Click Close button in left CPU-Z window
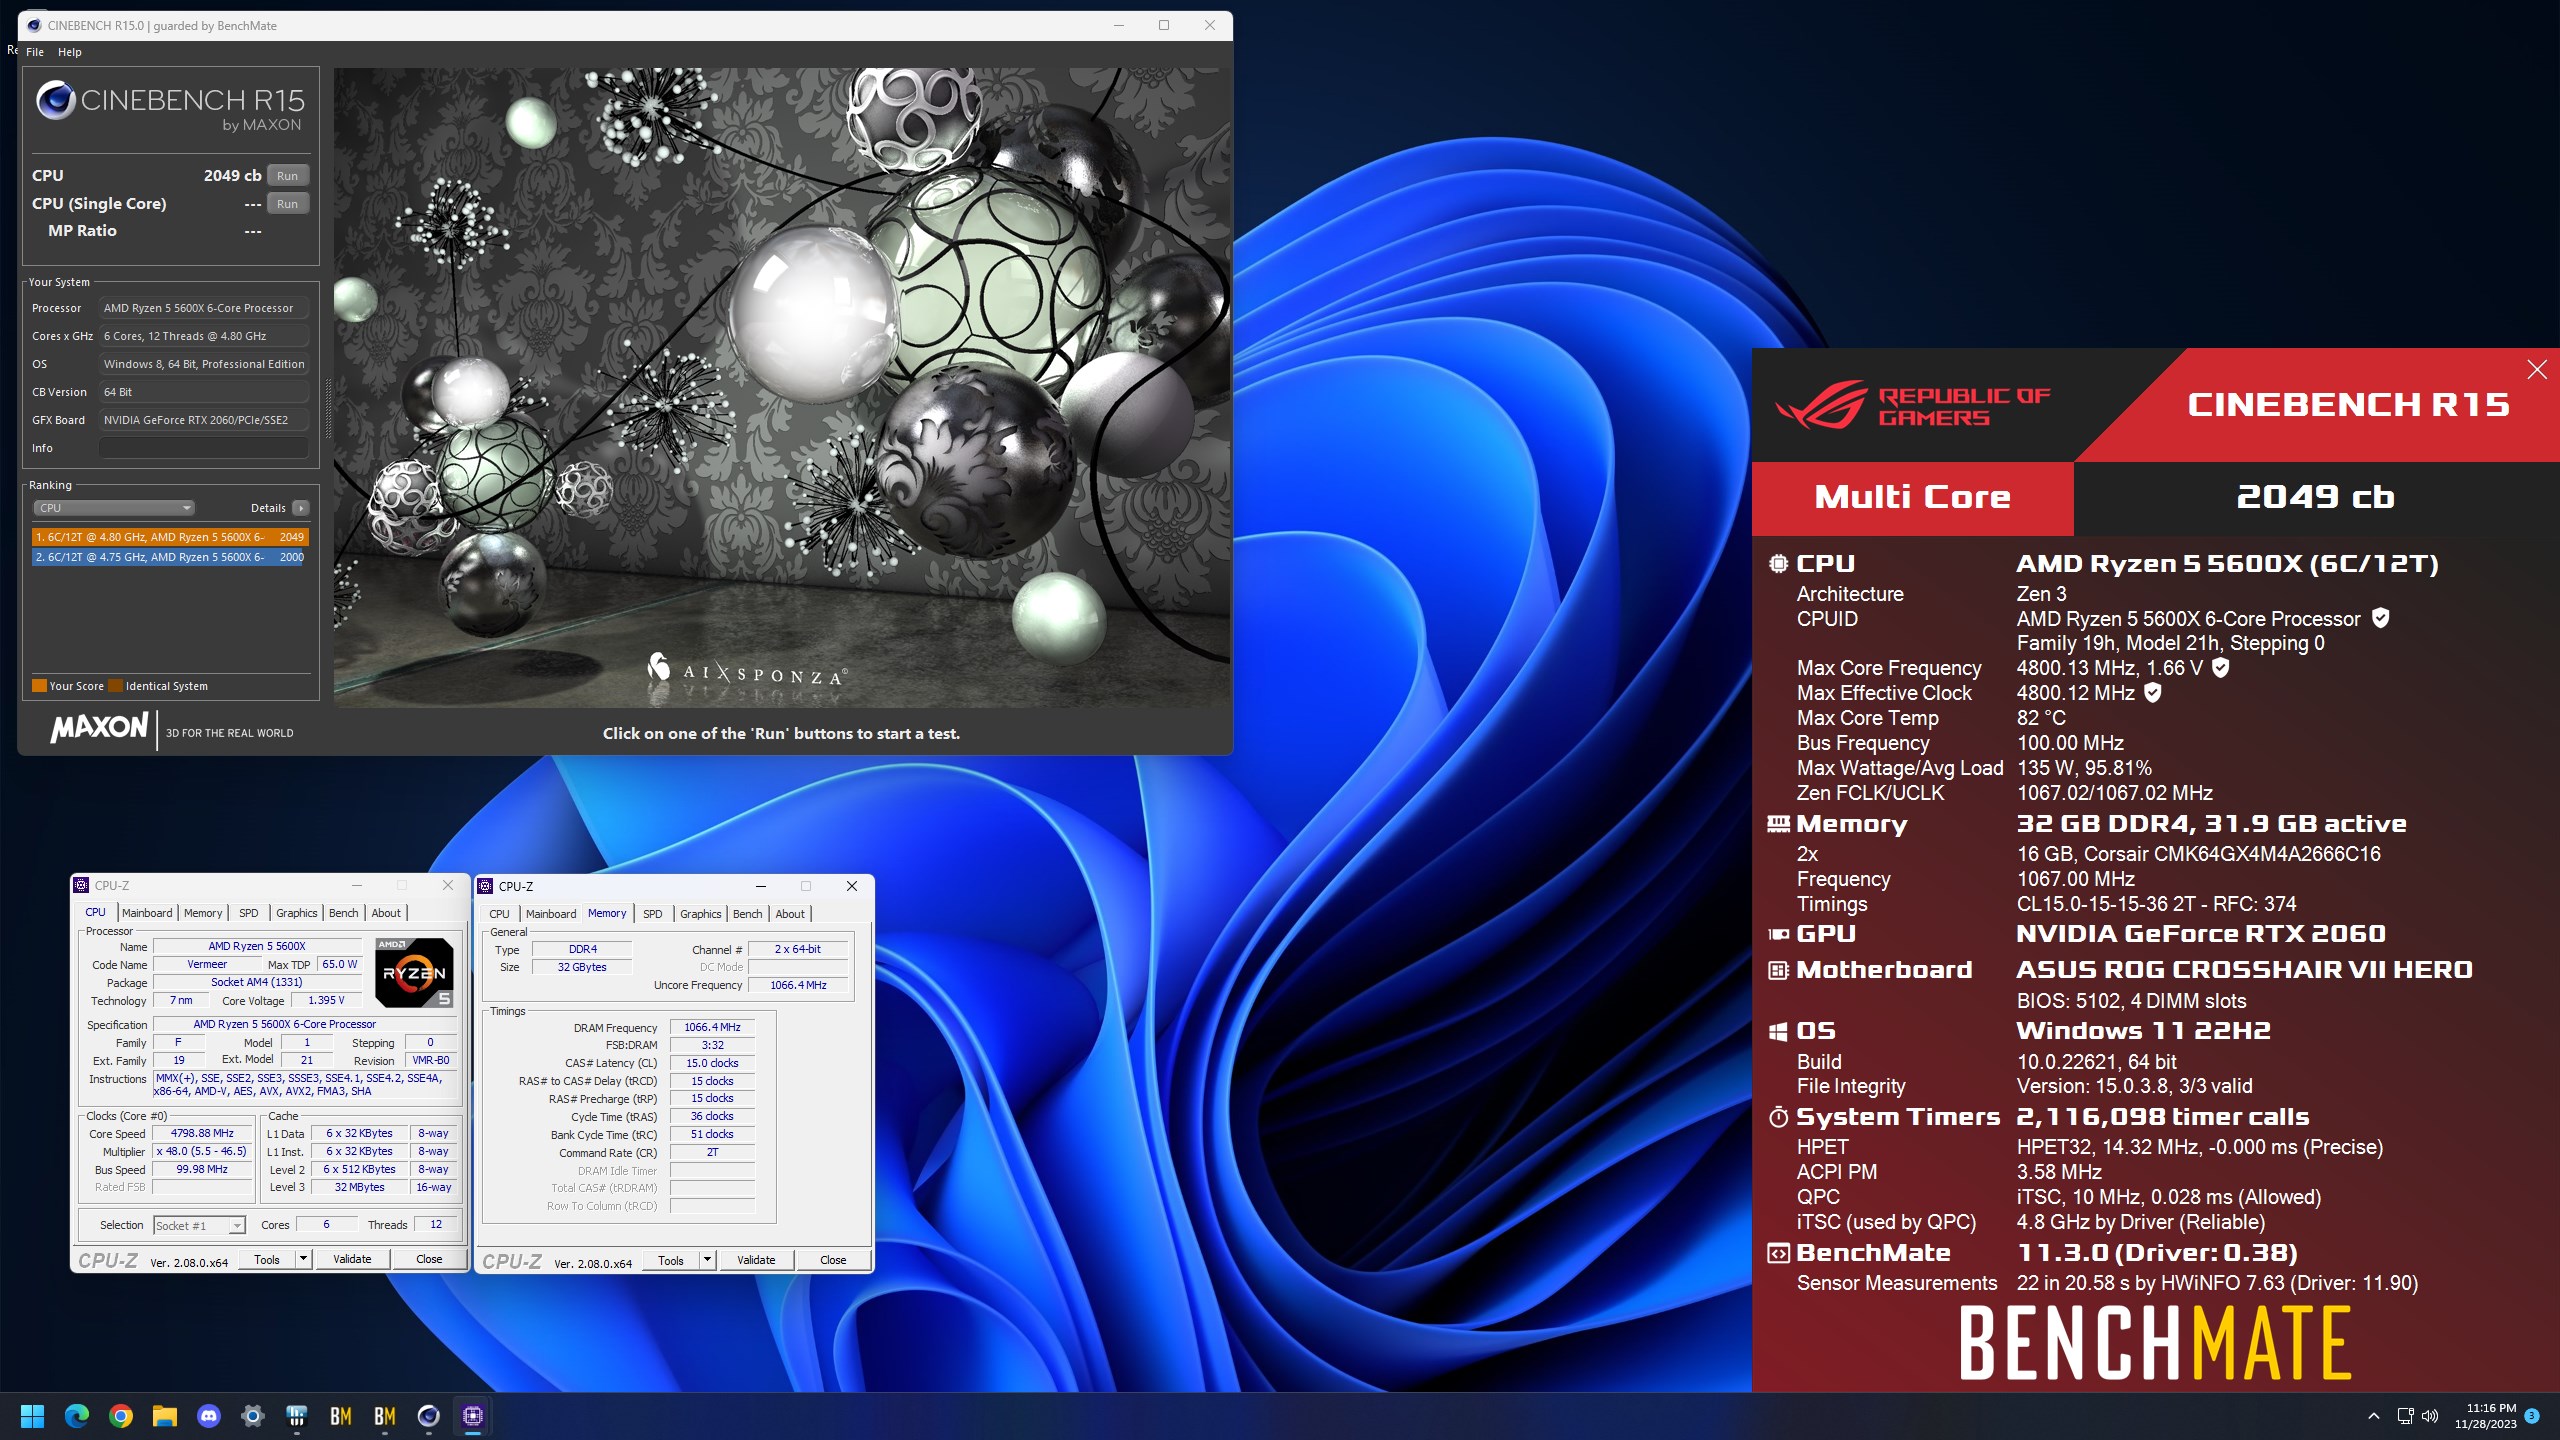The image size is (2560, 1440). [x=429, y=1259]
